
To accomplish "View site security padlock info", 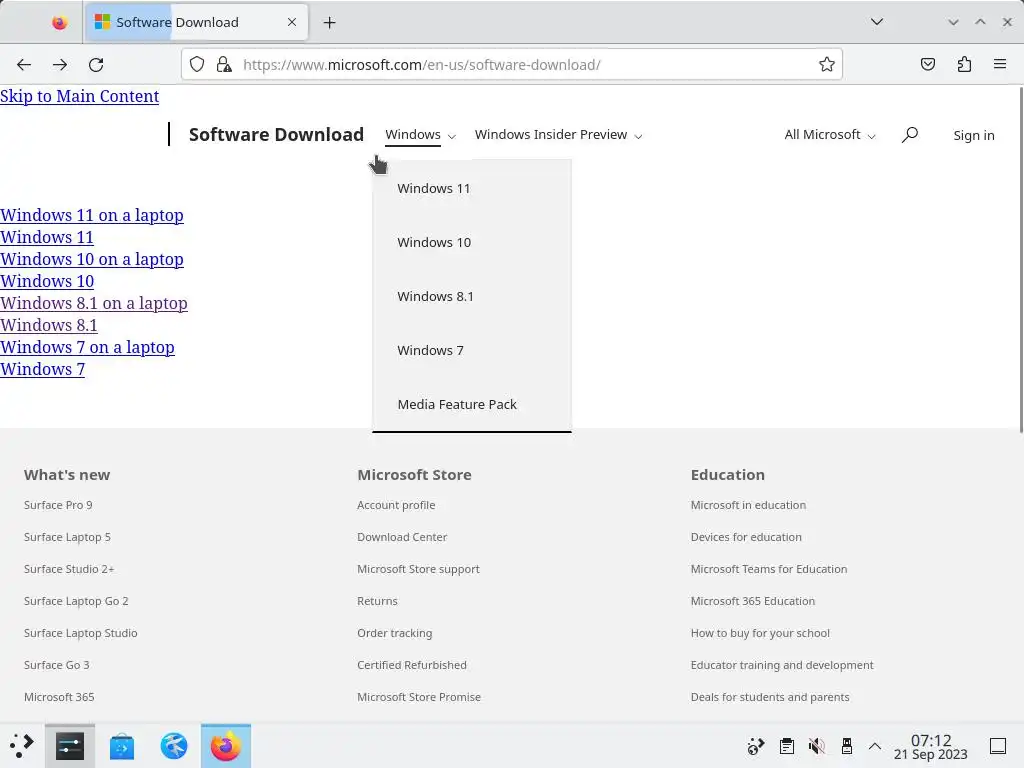I will [224, 64].
